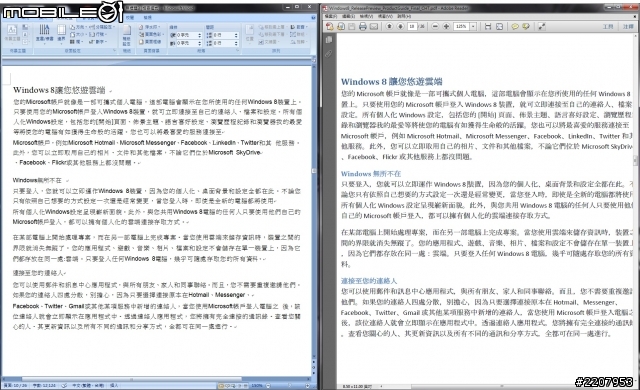
Task: Print the PDF with the printer icon
Action: coord(362,27)
